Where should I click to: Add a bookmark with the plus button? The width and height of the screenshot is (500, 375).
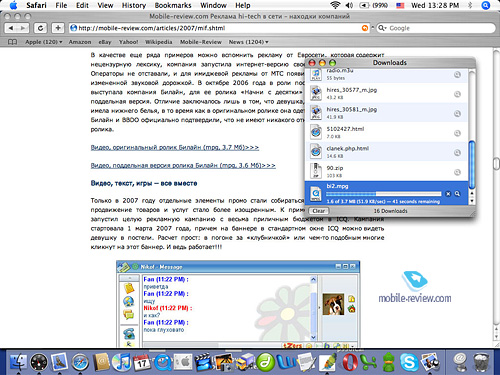(x=58, y=28)
